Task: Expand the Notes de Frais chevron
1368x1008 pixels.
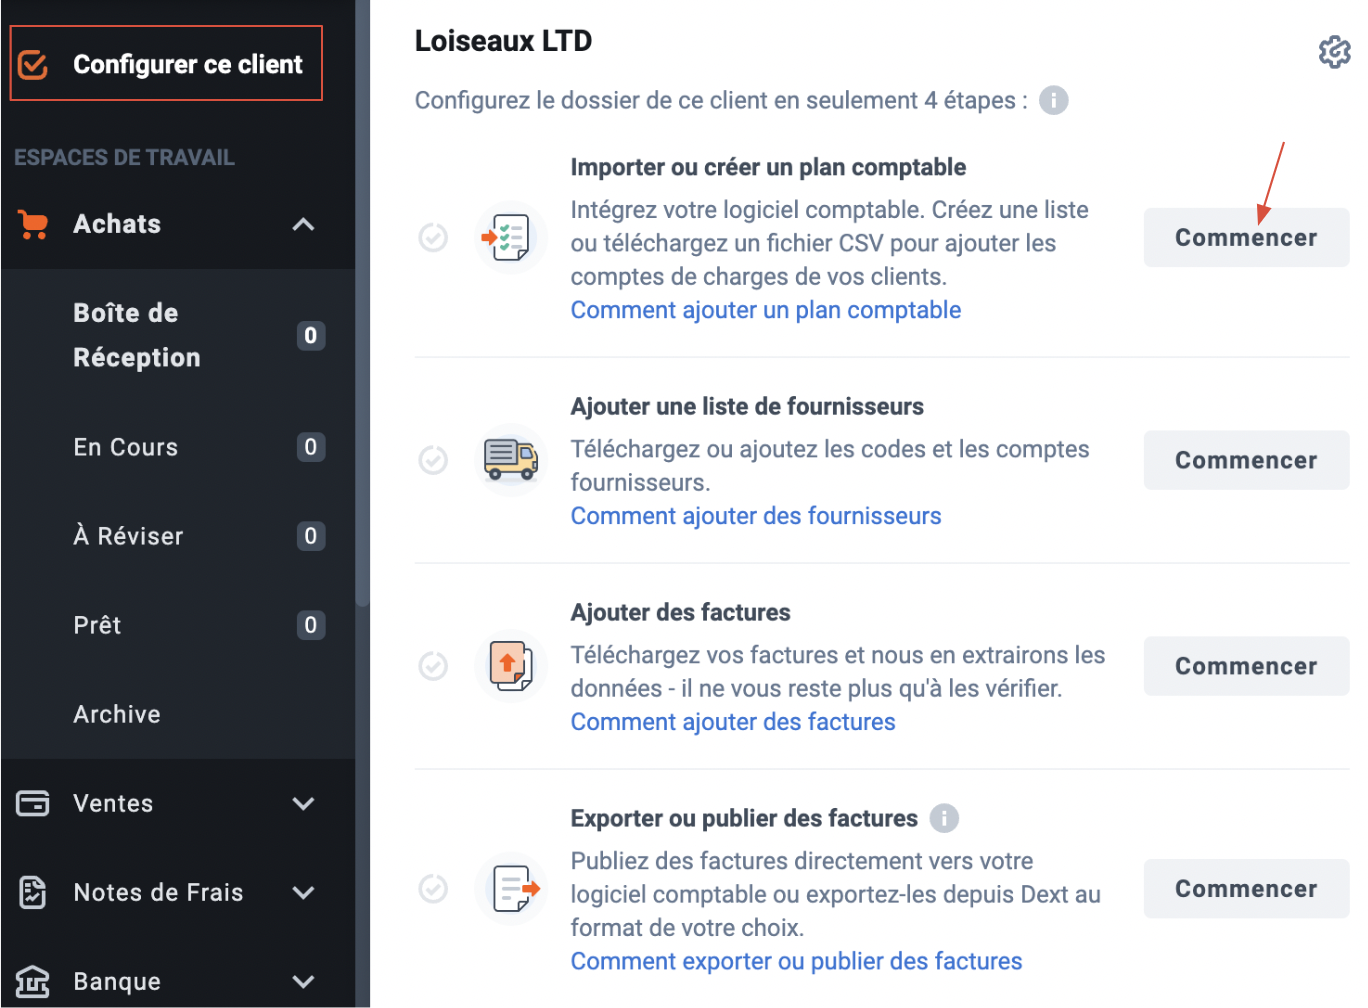Action: (x=303, y=892)
